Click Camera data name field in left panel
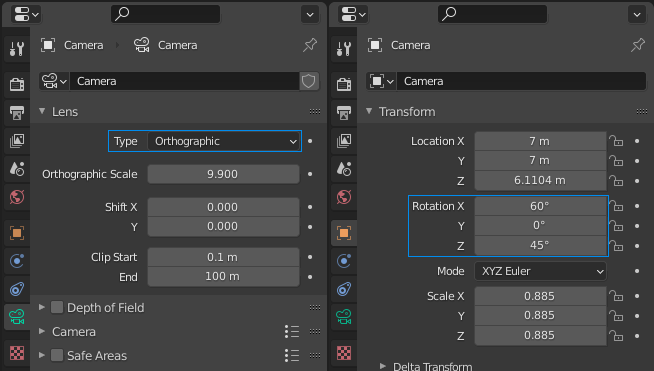 click(x=184, y=81)
